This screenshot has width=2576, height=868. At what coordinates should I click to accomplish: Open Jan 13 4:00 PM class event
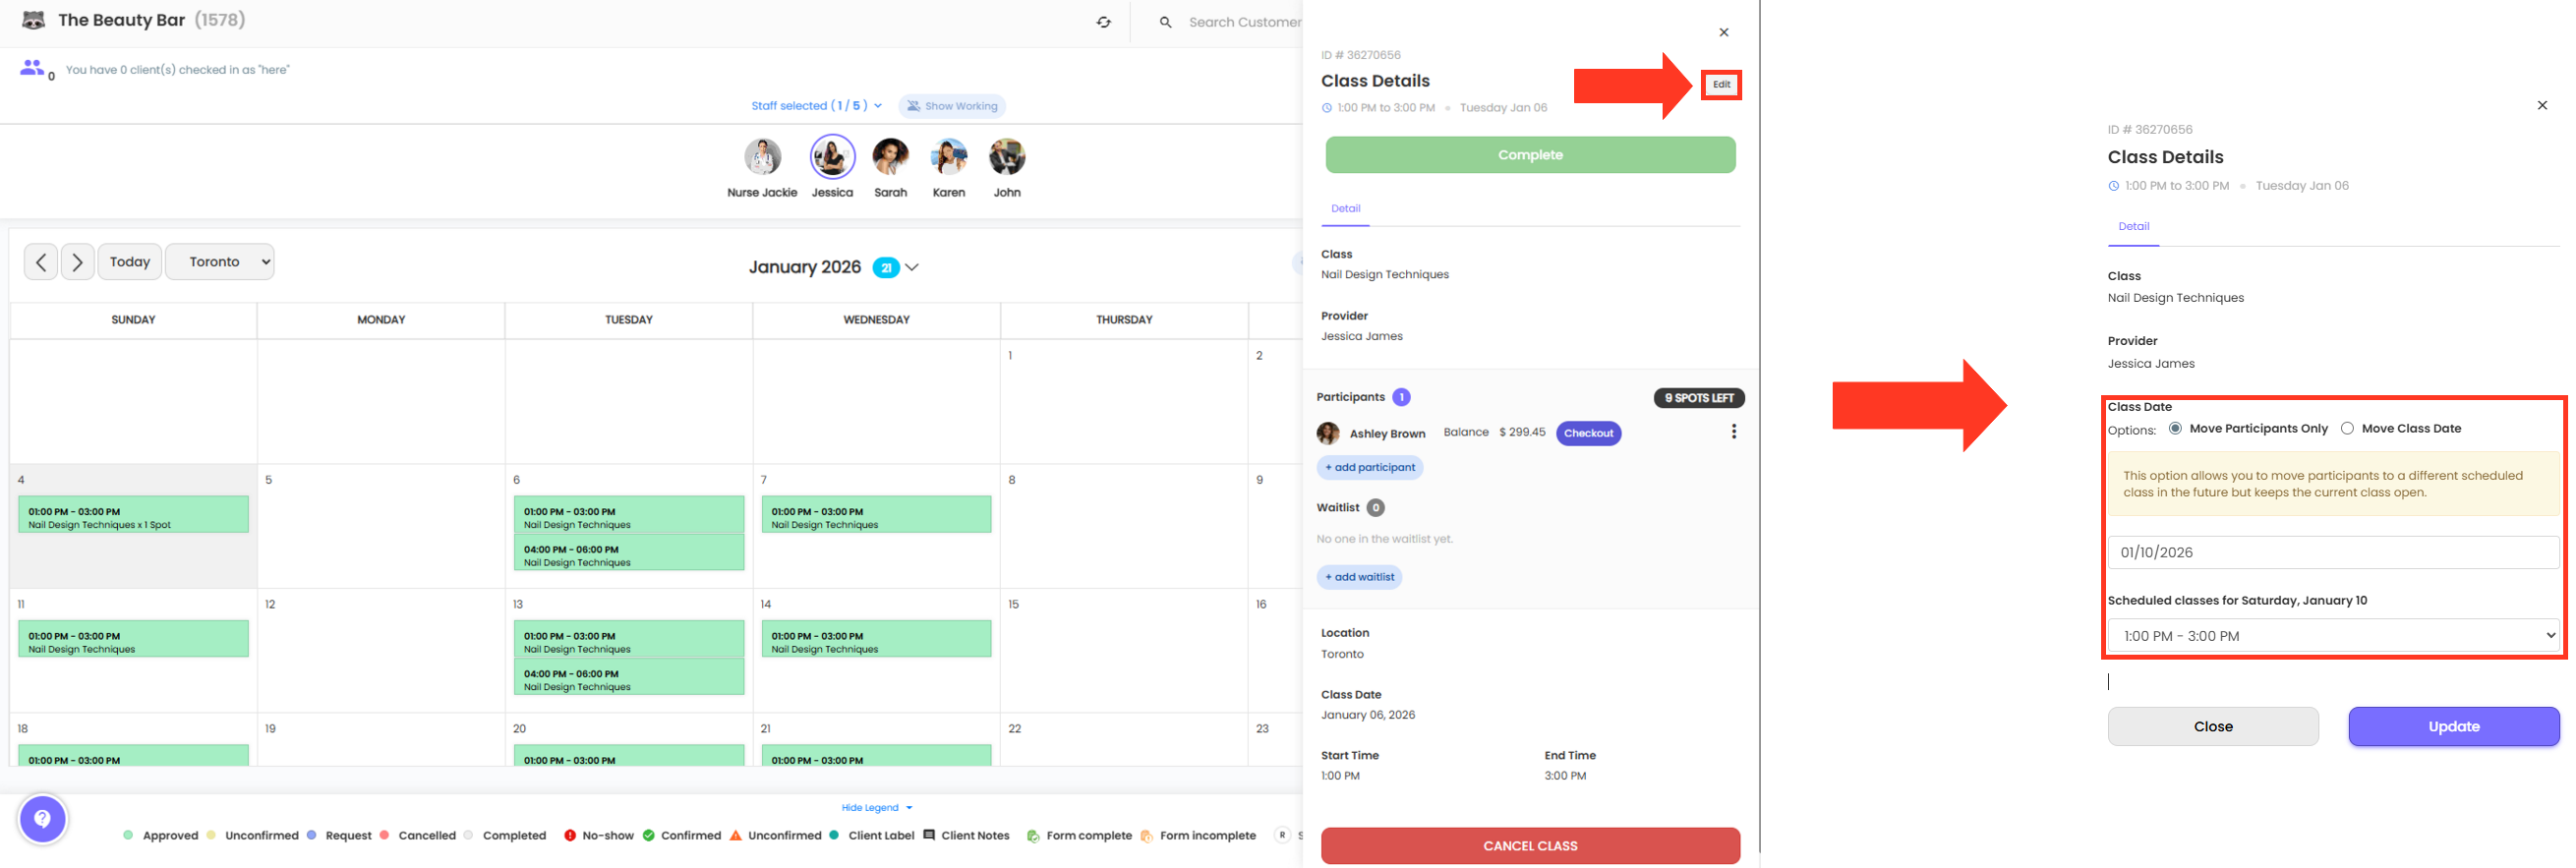click(x=629, y=677)
